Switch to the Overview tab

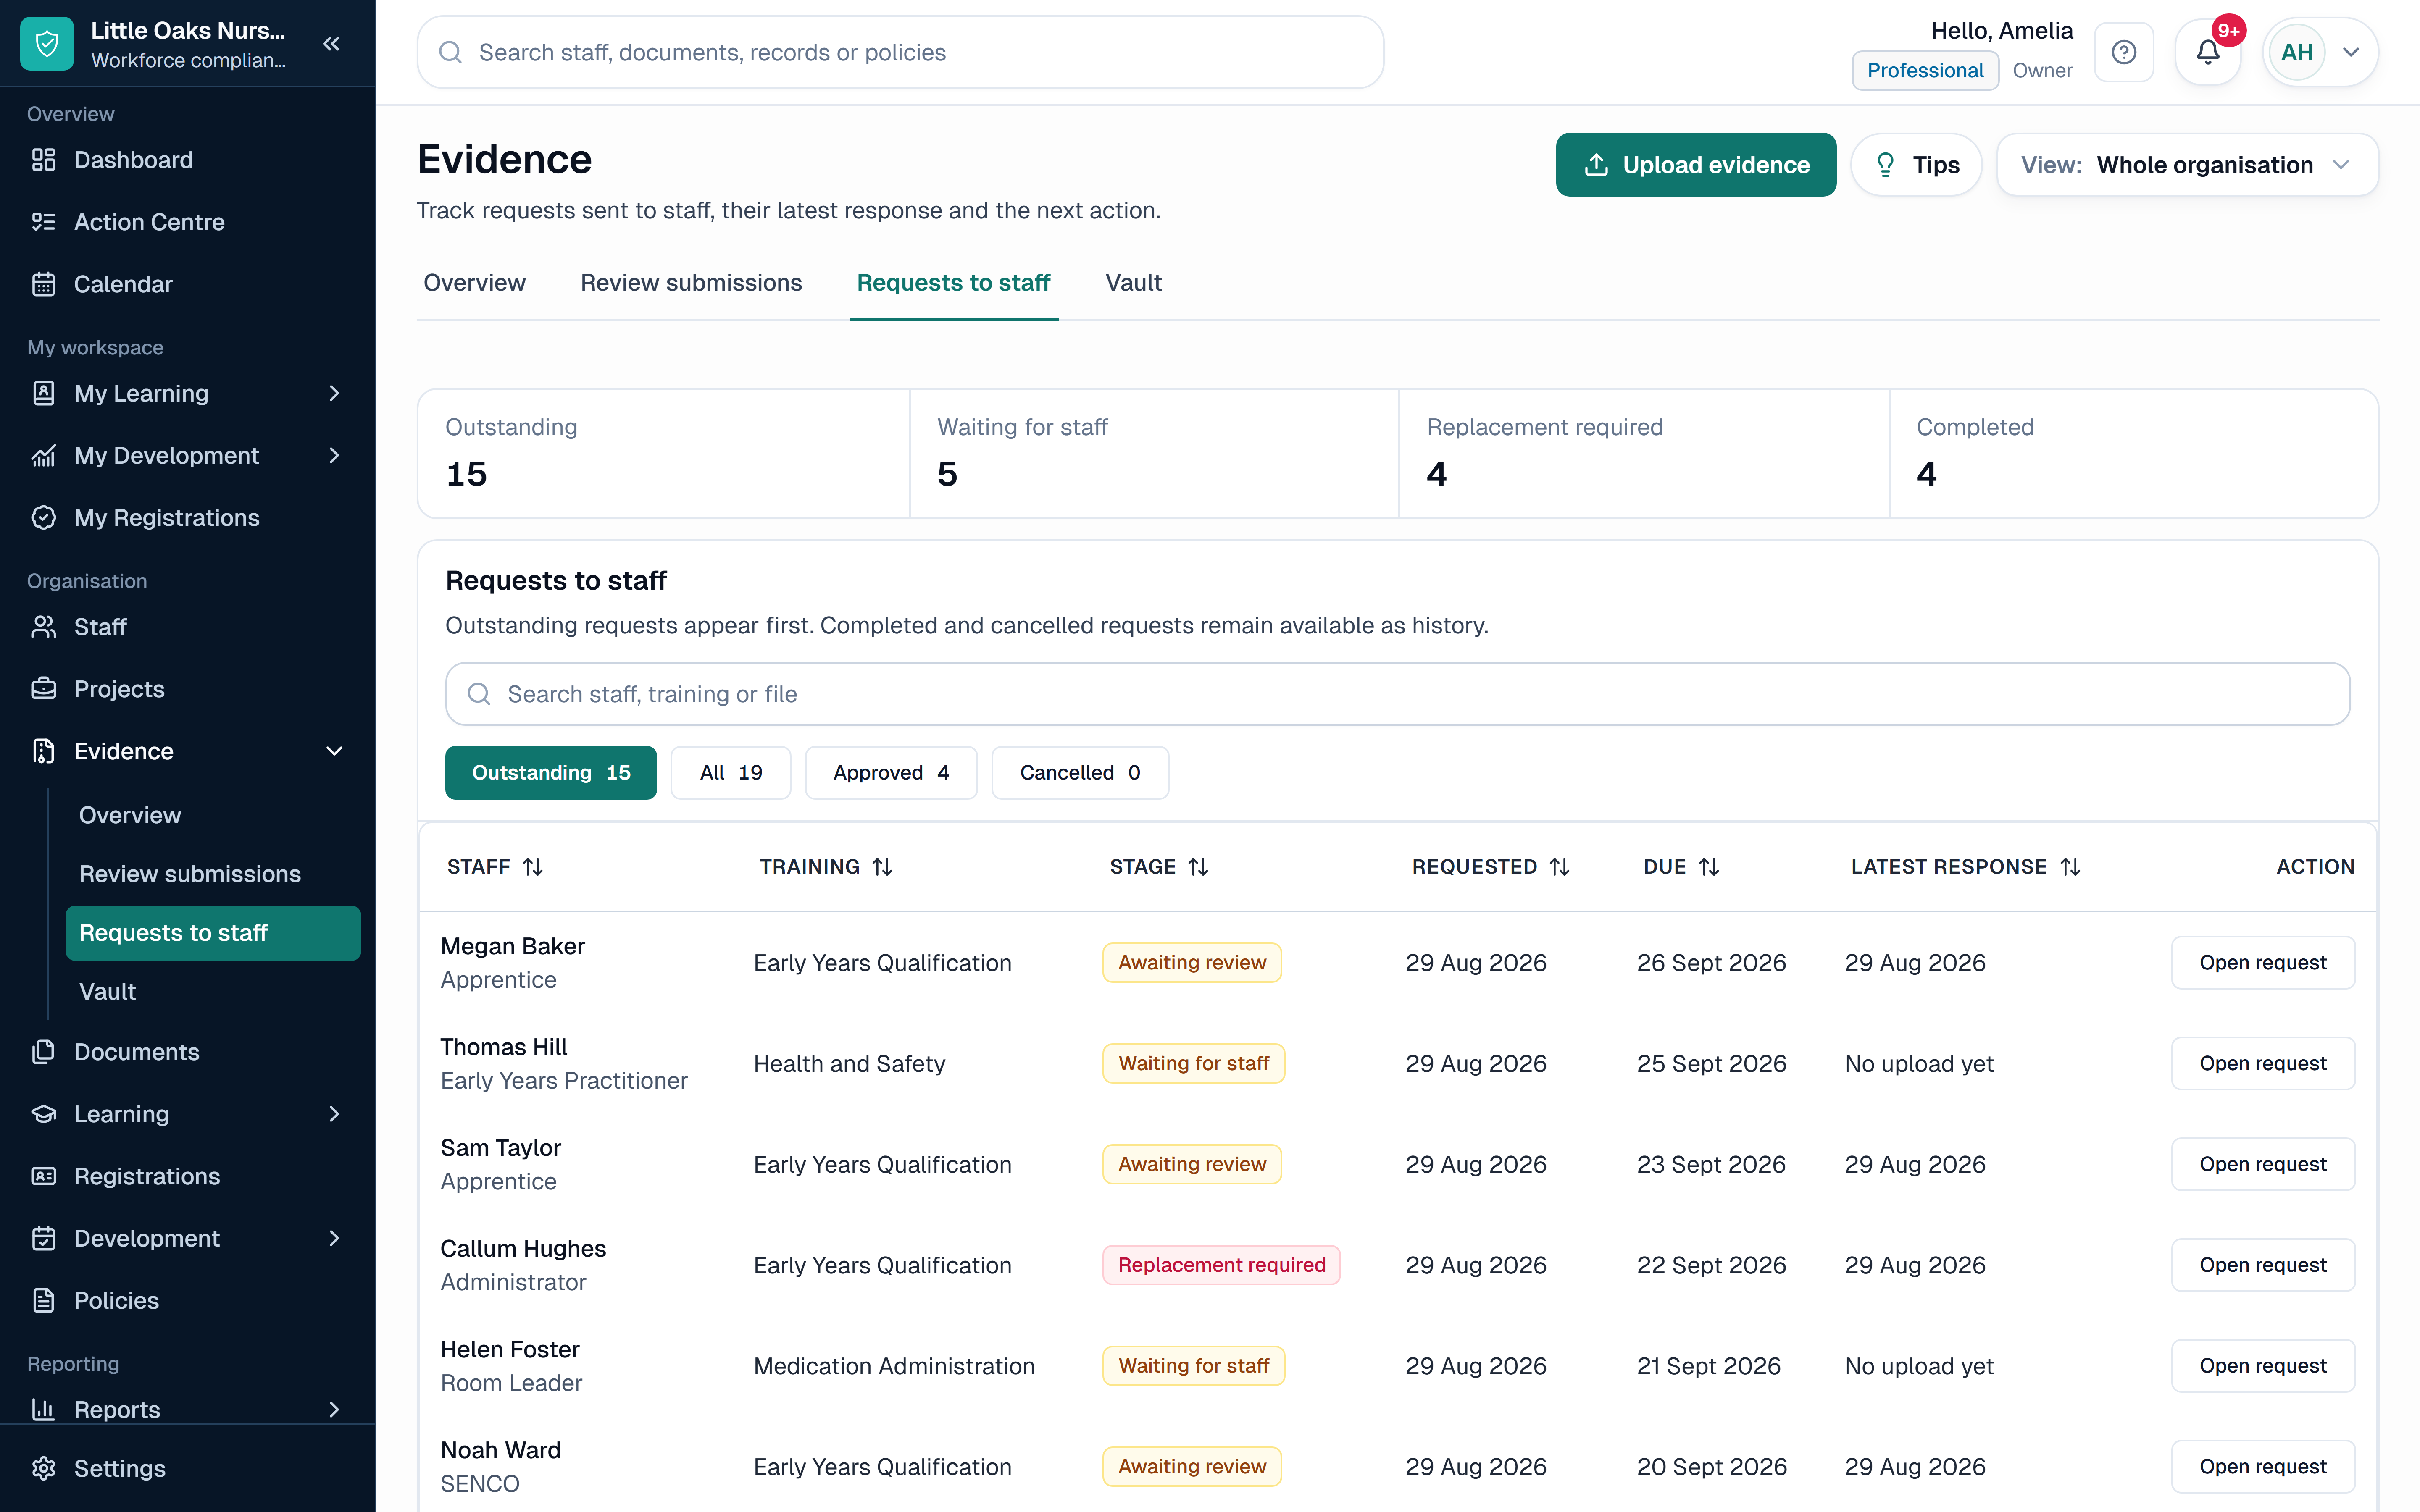[x=474, y=283]
